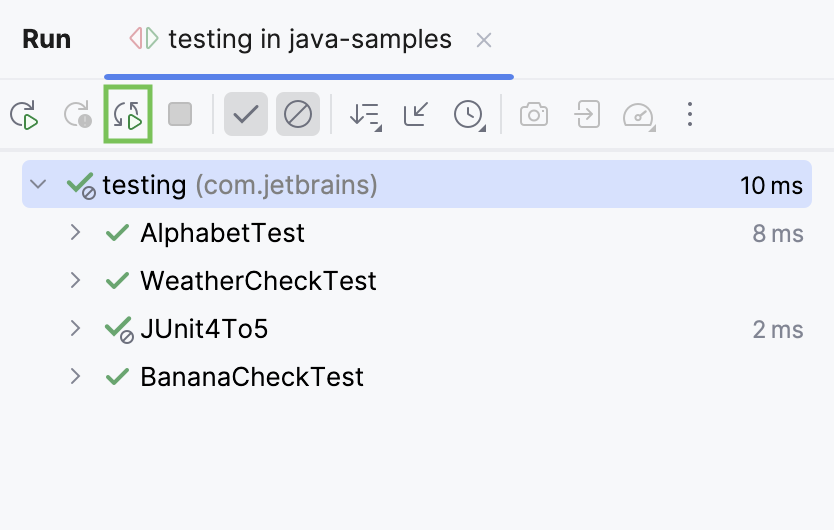
Task: Select the WeatherCheckTest item
Action: tap(258, 281)
